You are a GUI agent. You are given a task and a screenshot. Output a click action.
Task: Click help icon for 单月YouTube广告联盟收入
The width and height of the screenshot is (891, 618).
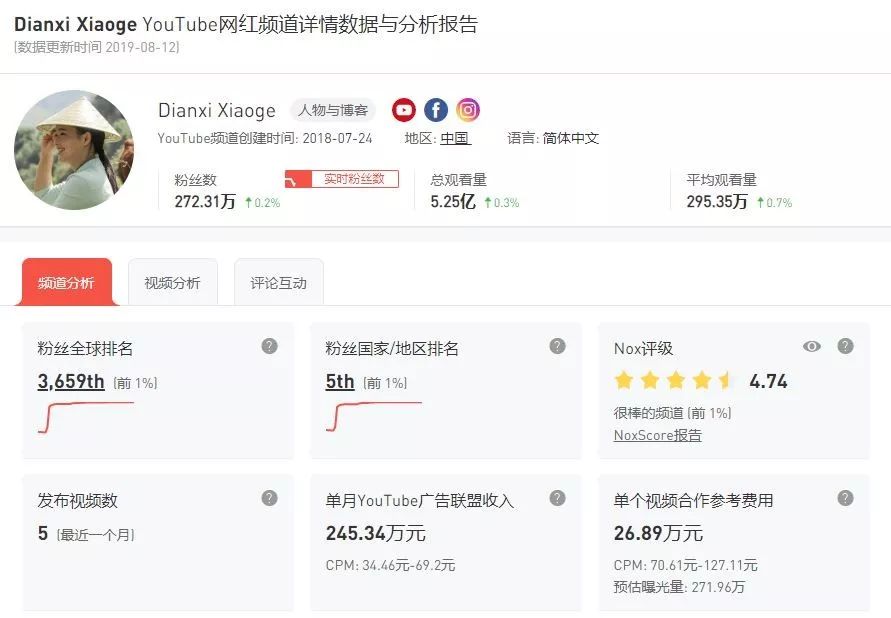pos(557,498)
